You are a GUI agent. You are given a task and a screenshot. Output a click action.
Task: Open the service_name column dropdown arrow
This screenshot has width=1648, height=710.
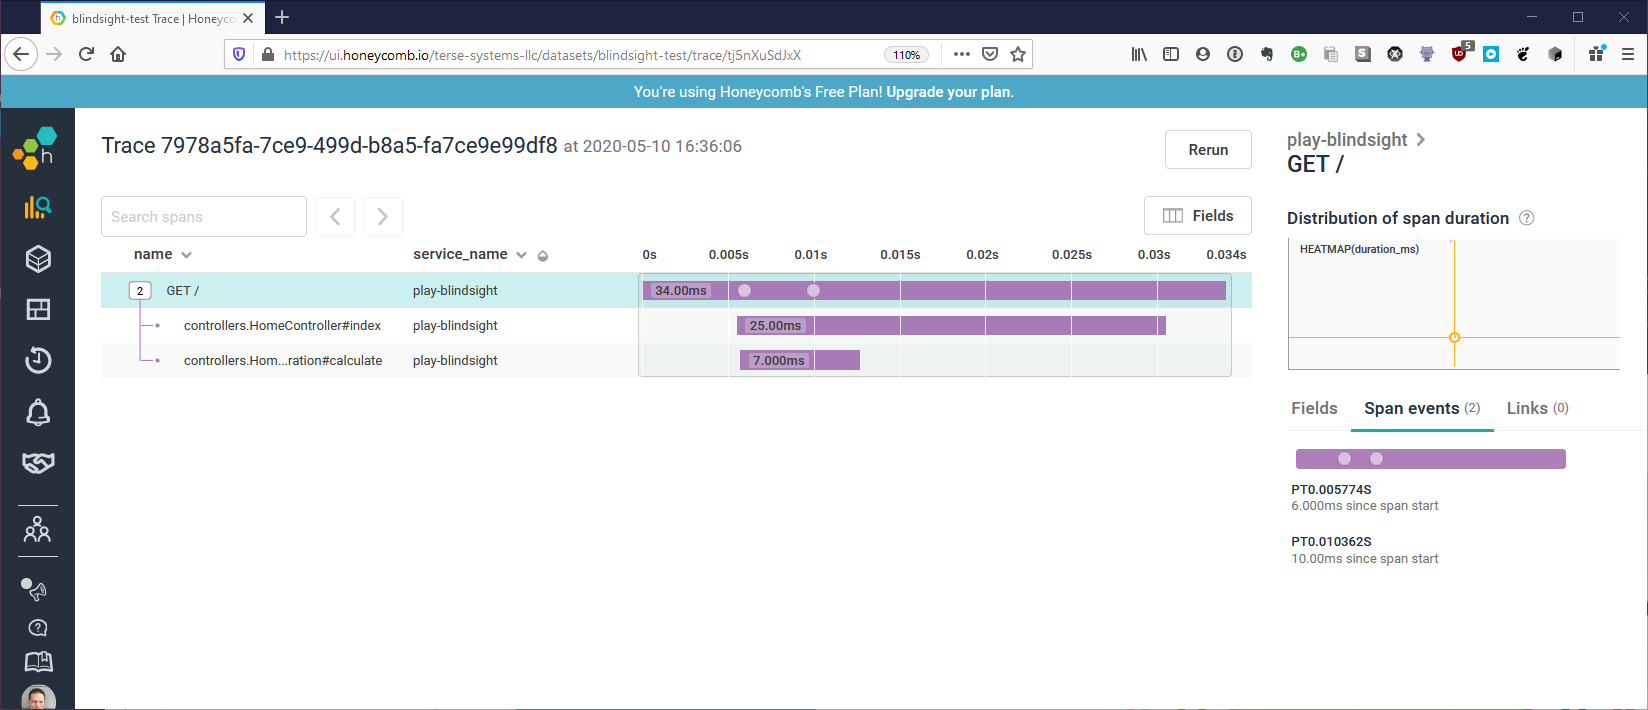pyautogui.click(x=521, y=255)
